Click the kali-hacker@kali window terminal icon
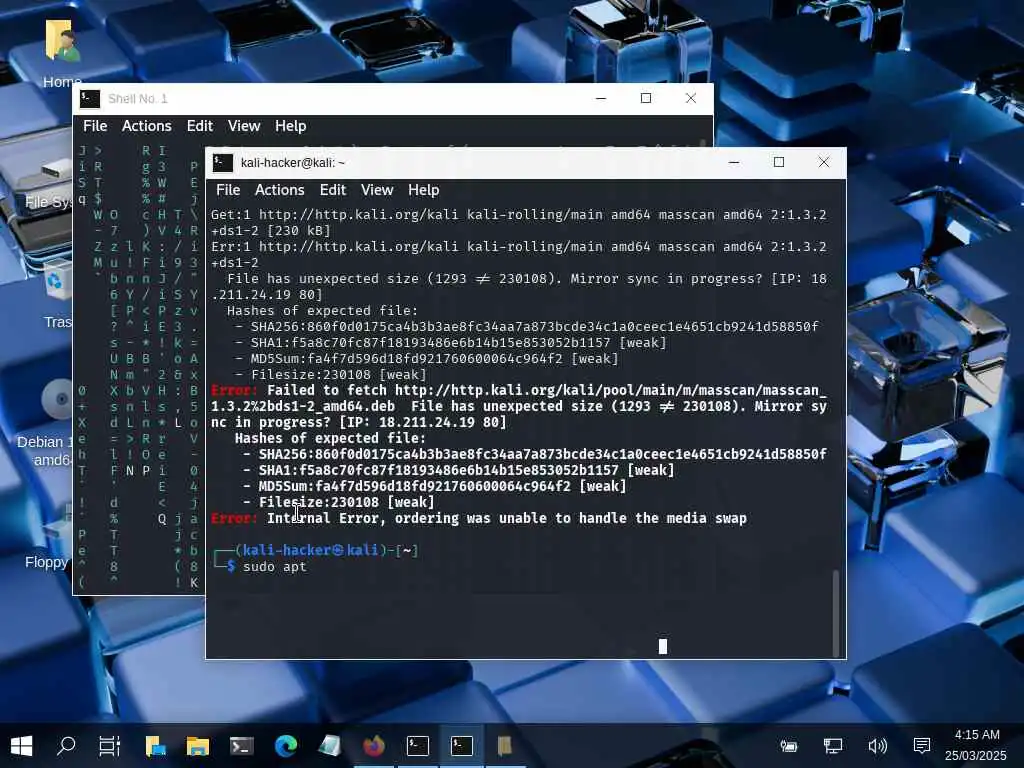This screenshot has width=1024, height=768. click(223, 163)
